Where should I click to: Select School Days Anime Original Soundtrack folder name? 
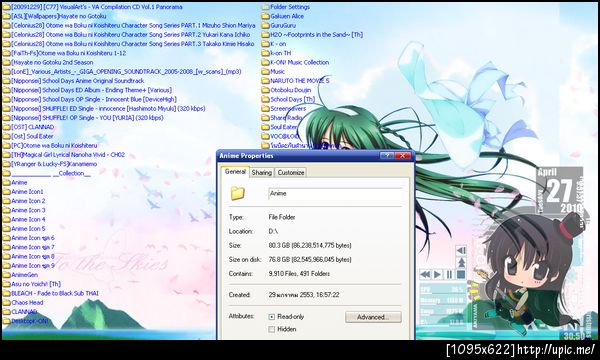pyautogui.click(x=78, y=81)
